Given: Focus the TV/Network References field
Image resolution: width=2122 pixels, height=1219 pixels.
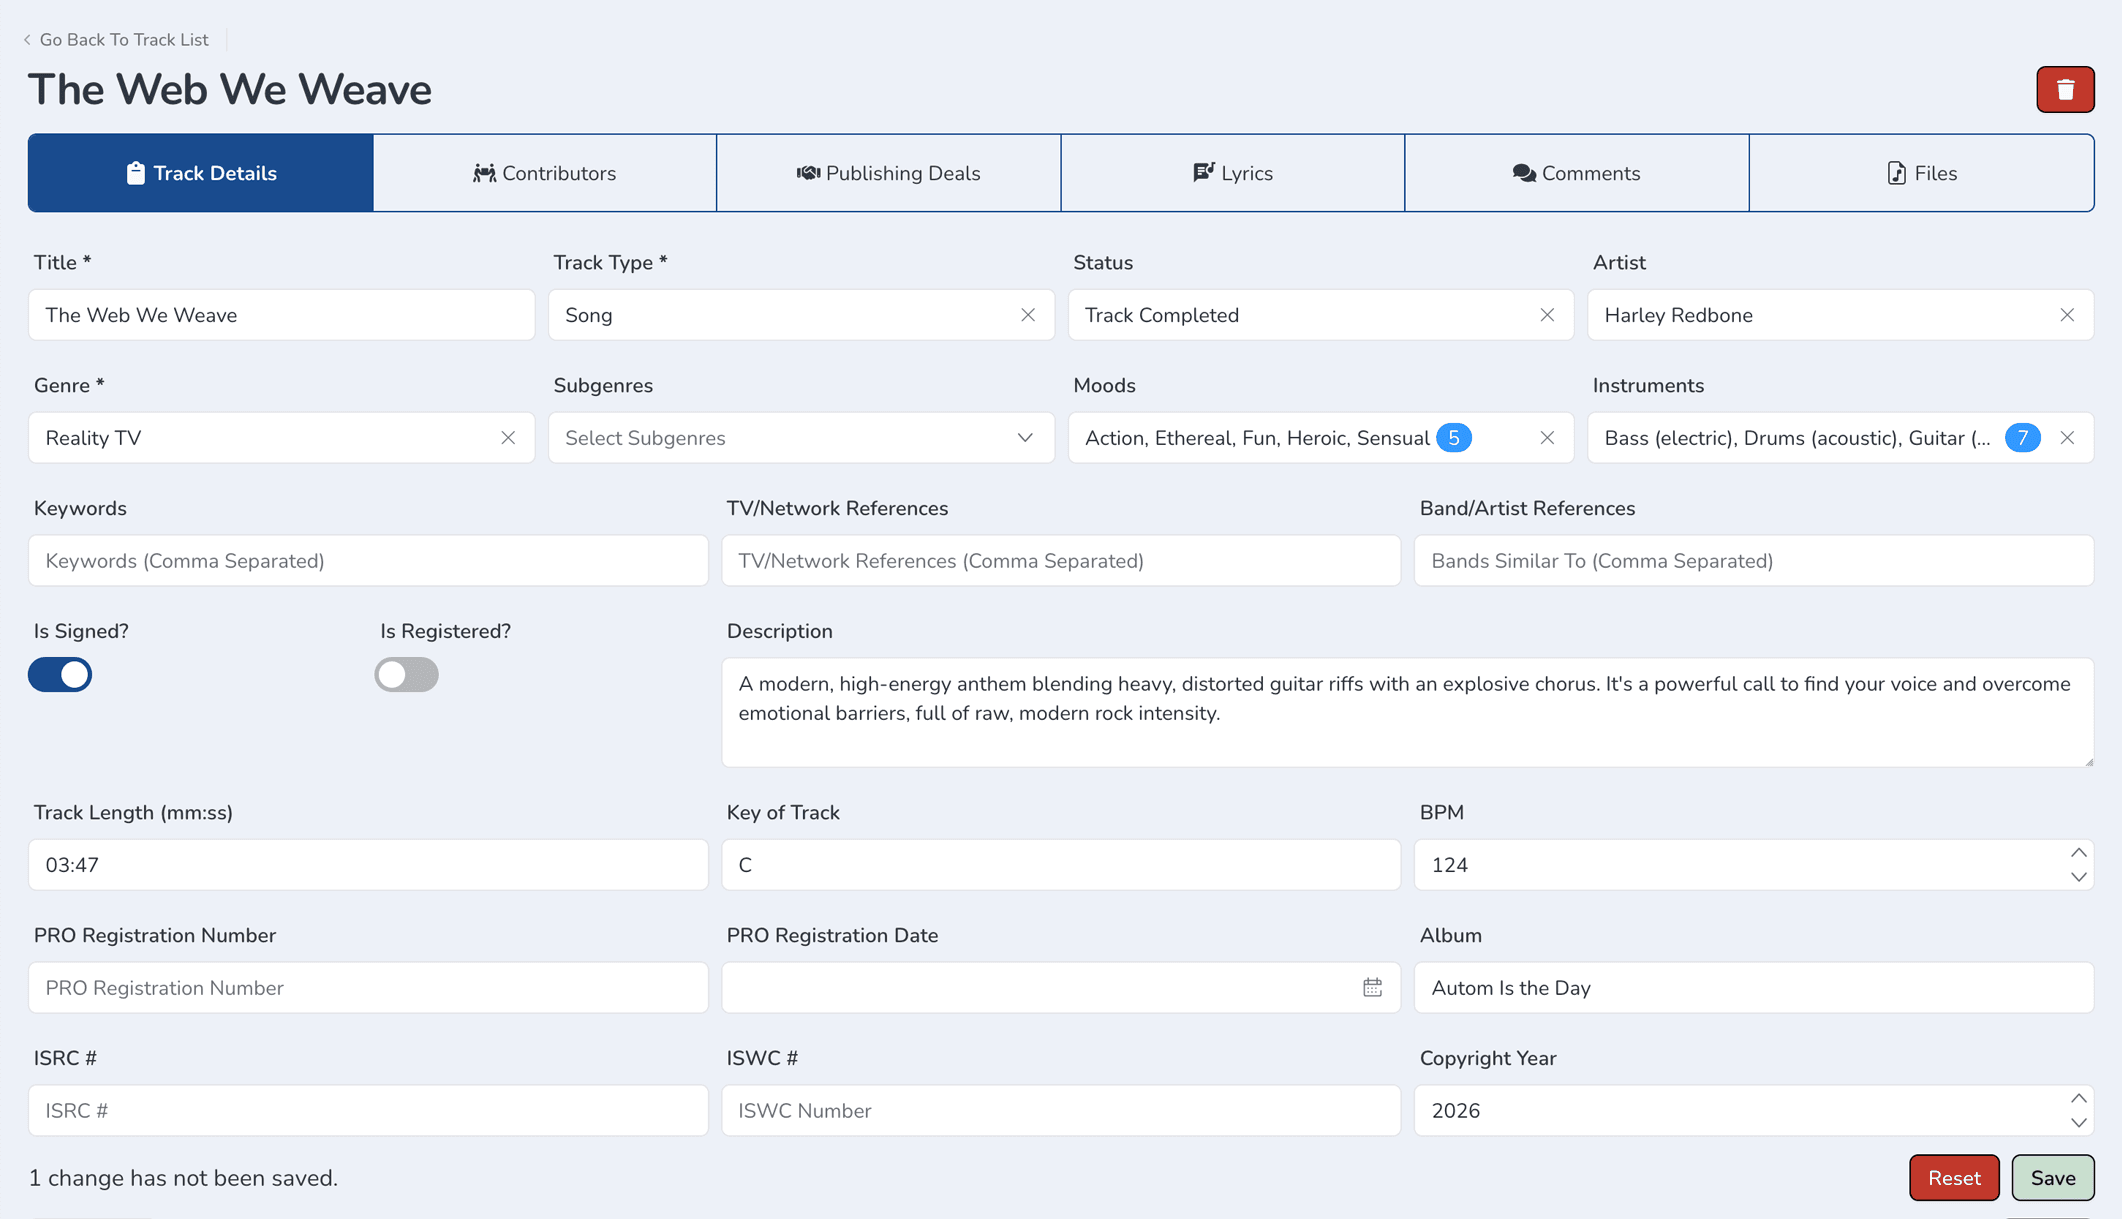Looking at the screenshot, I should coord(1061,561).
